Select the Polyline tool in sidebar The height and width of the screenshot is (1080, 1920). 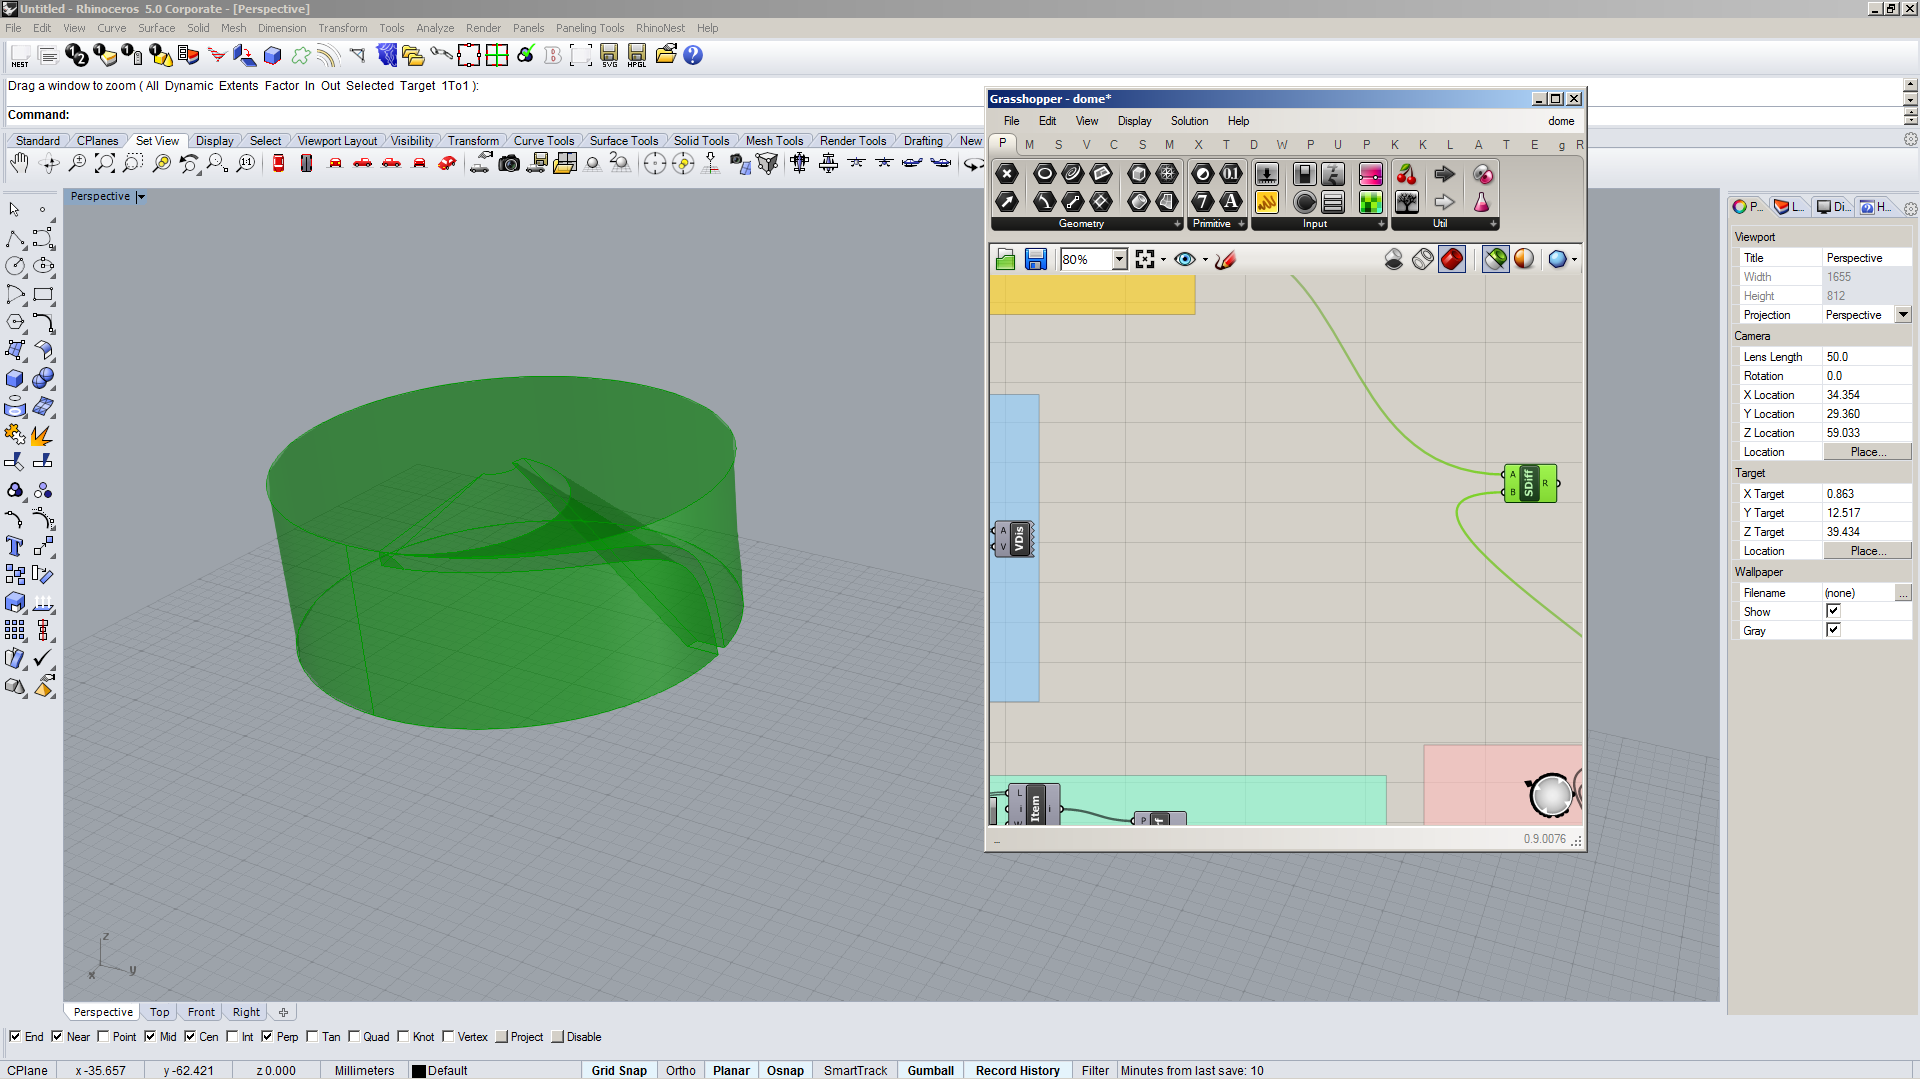click(x=15, y=239)
